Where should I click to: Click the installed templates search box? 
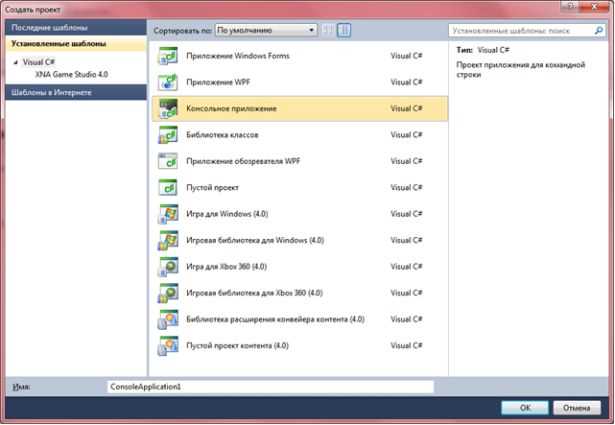tap(528, 31)
